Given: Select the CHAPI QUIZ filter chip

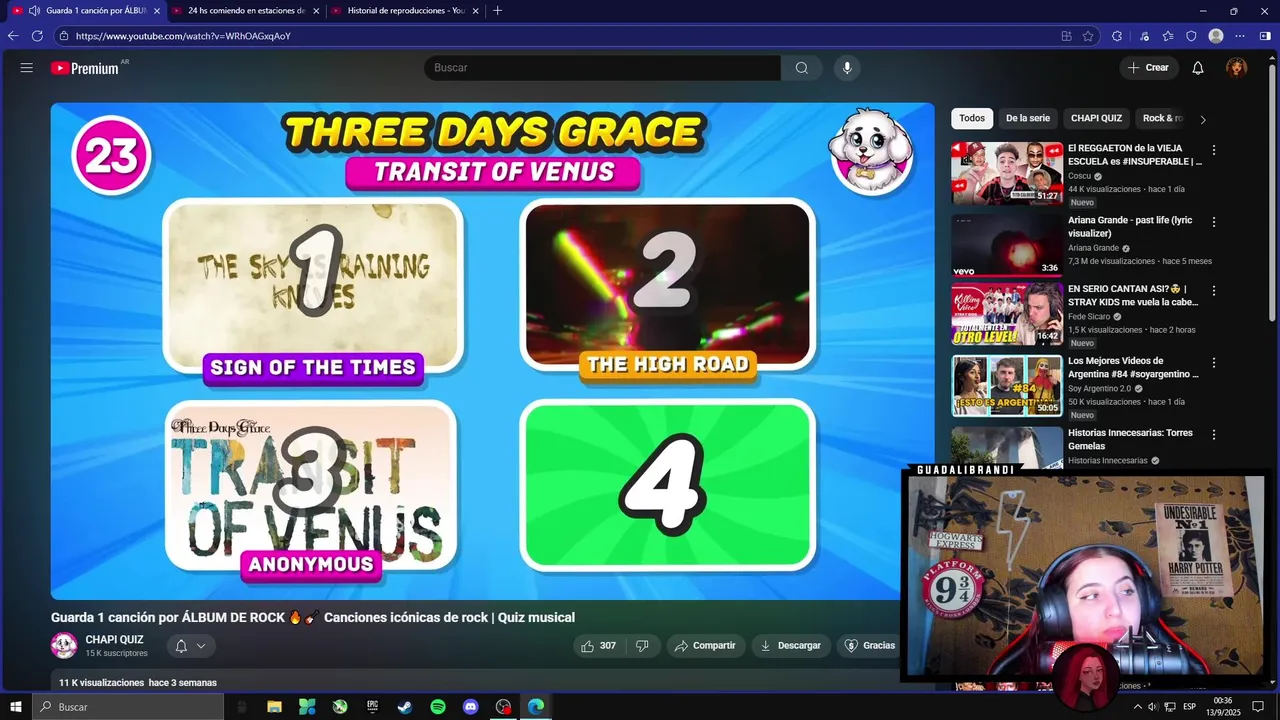Looking at the screenshot, I should coord(1096,118).
